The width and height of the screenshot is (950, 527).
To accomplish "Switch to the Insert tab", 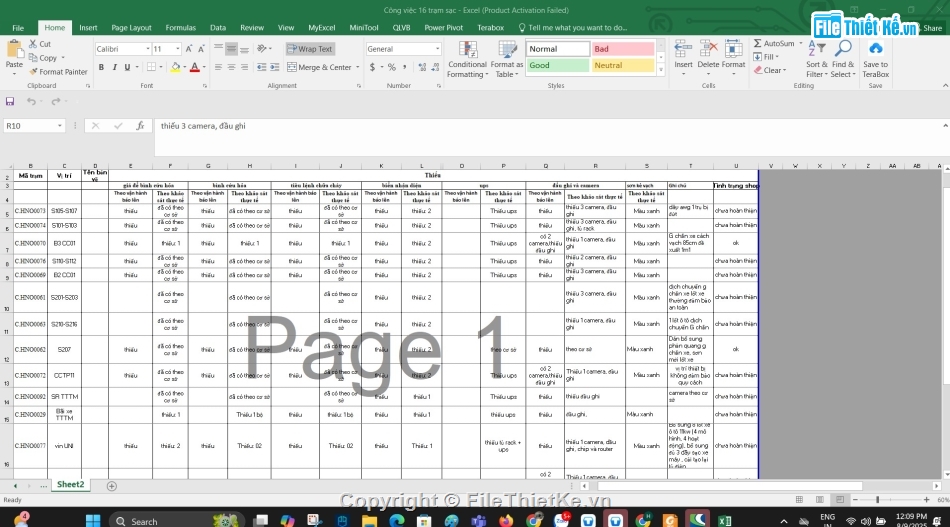I will [88, 28].
